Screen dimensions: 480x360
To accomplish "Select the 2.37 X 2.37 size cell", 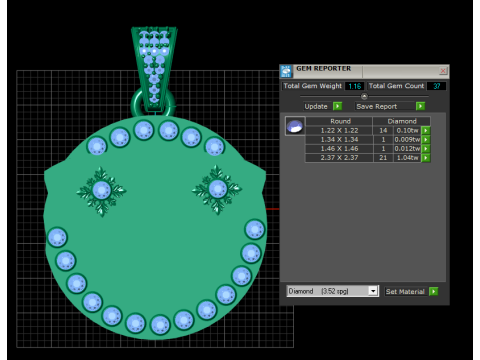I will tap(339, 157).
